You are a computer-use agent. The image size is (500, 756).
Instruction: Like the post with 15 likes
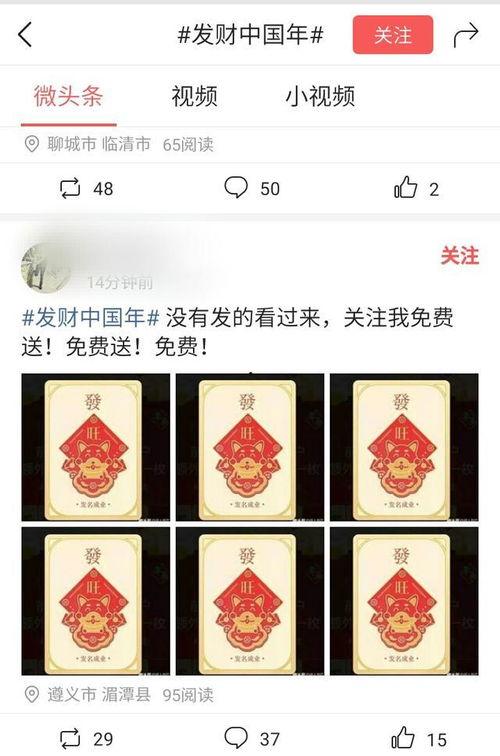click(404, 737)
